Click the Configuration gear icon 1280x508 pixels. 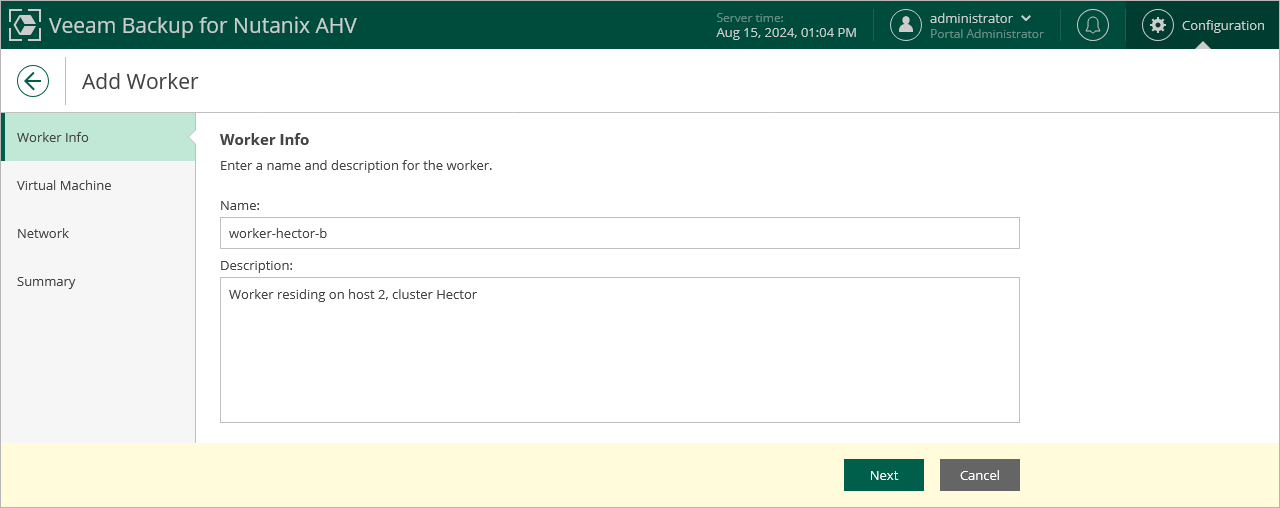point(1158,25)
